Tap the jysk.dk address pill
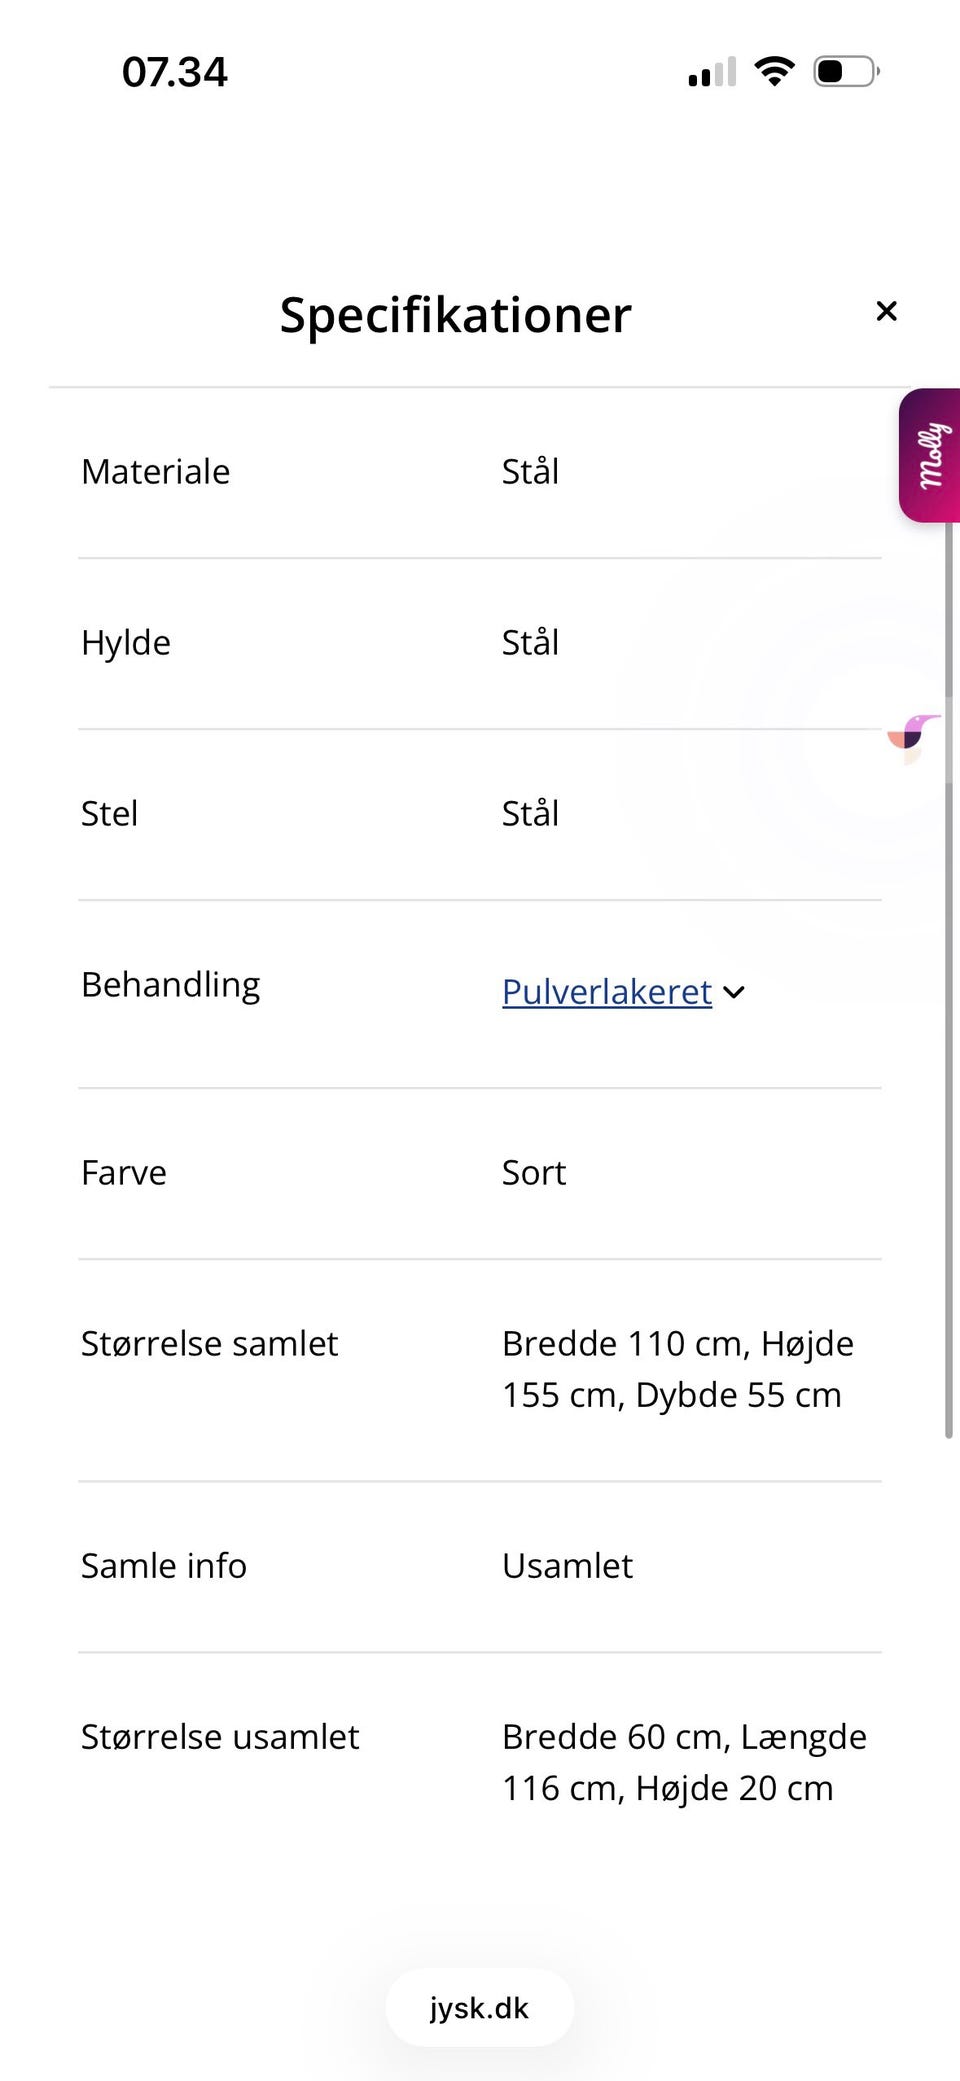 (x=479, y=2008)
